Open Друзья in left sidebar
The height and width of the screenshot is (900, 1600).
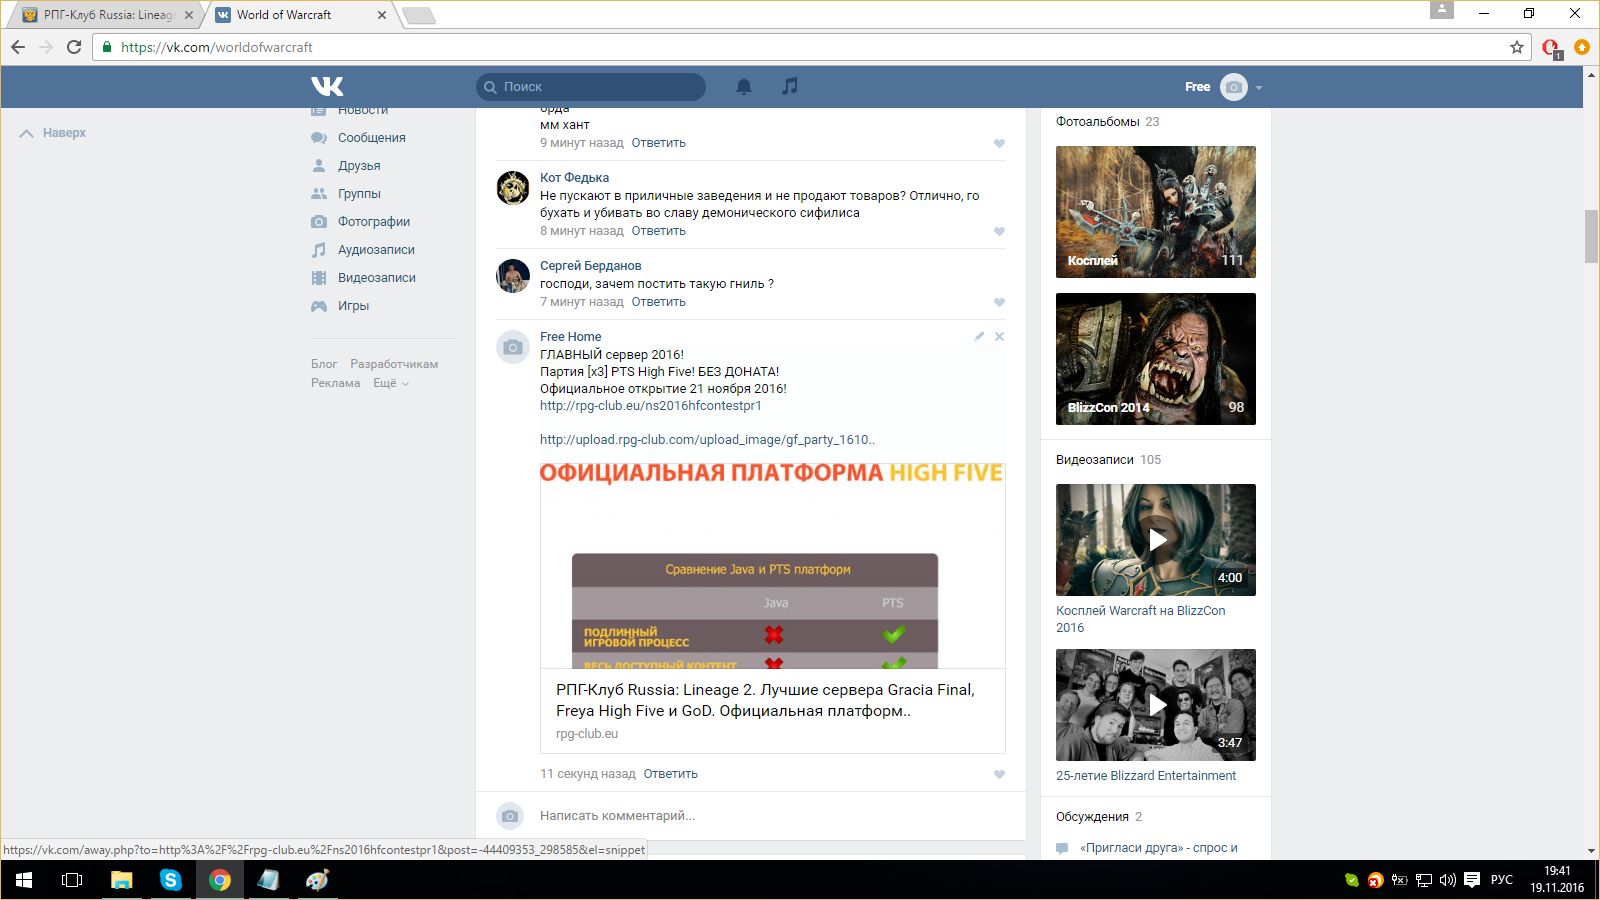click(359, 166)
